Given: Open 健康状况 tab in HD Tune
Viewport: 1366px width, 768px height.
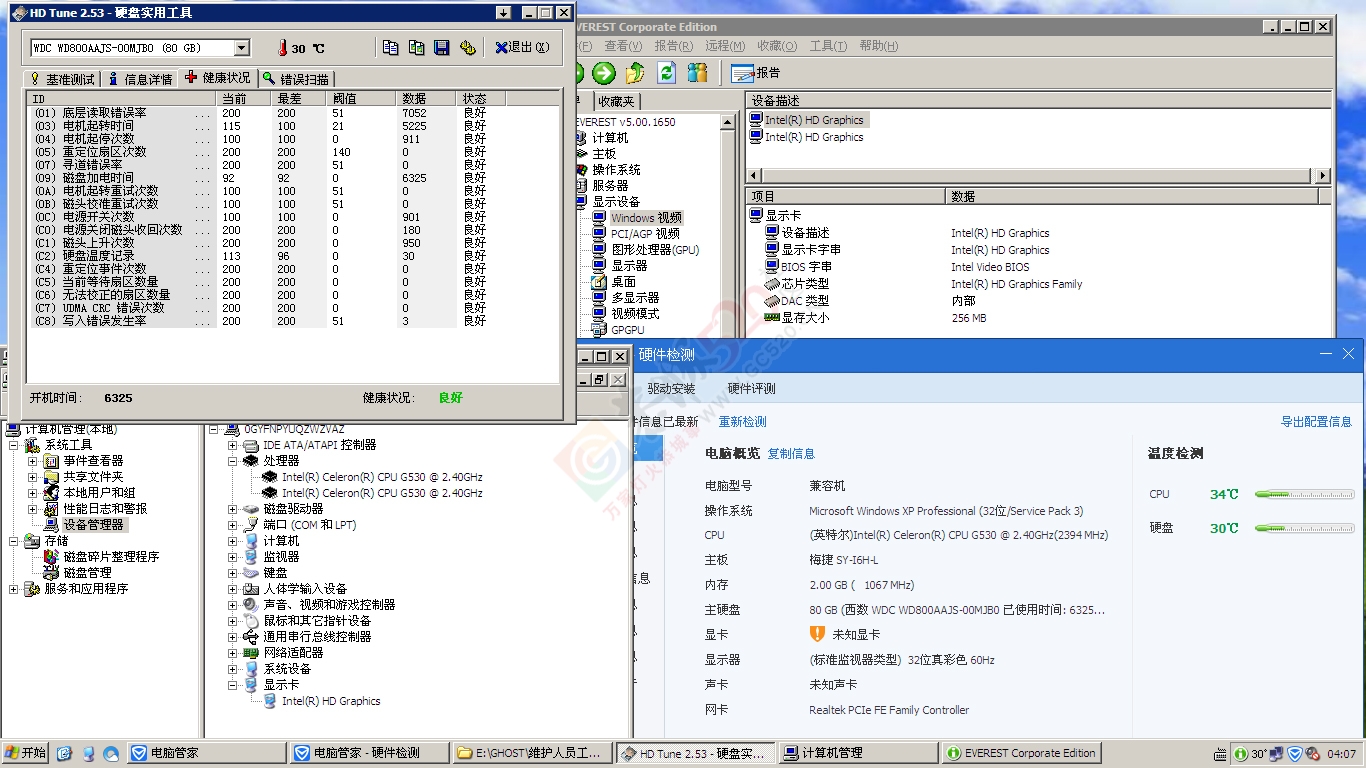Looking at the screenshot, I should coord(218,78).
